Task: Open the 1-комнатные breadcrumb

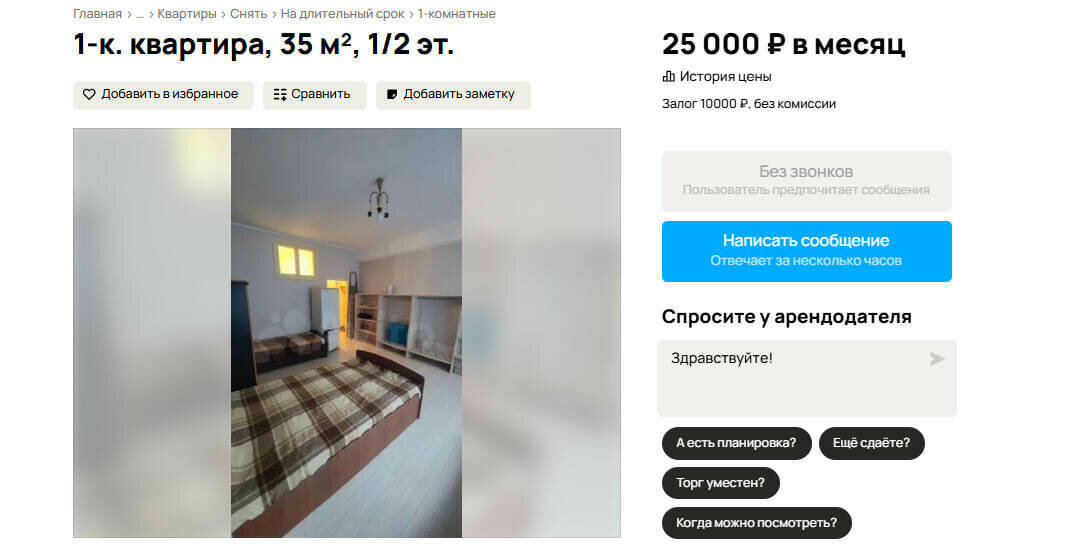Action: [x=456, y=14]
